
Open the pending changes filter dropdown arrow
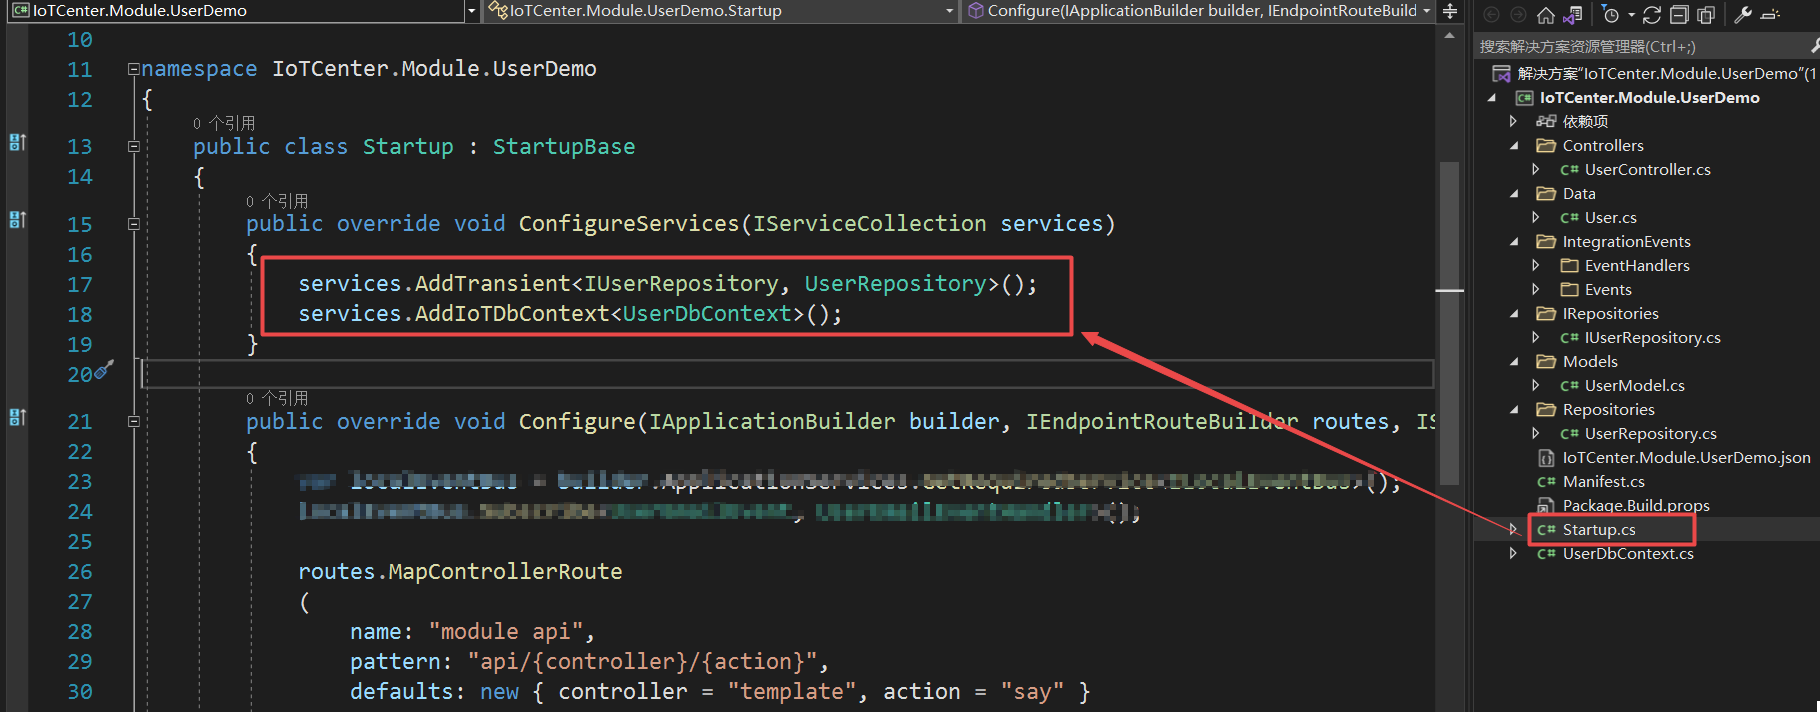pyautogui.click(x=1631, y=15)
